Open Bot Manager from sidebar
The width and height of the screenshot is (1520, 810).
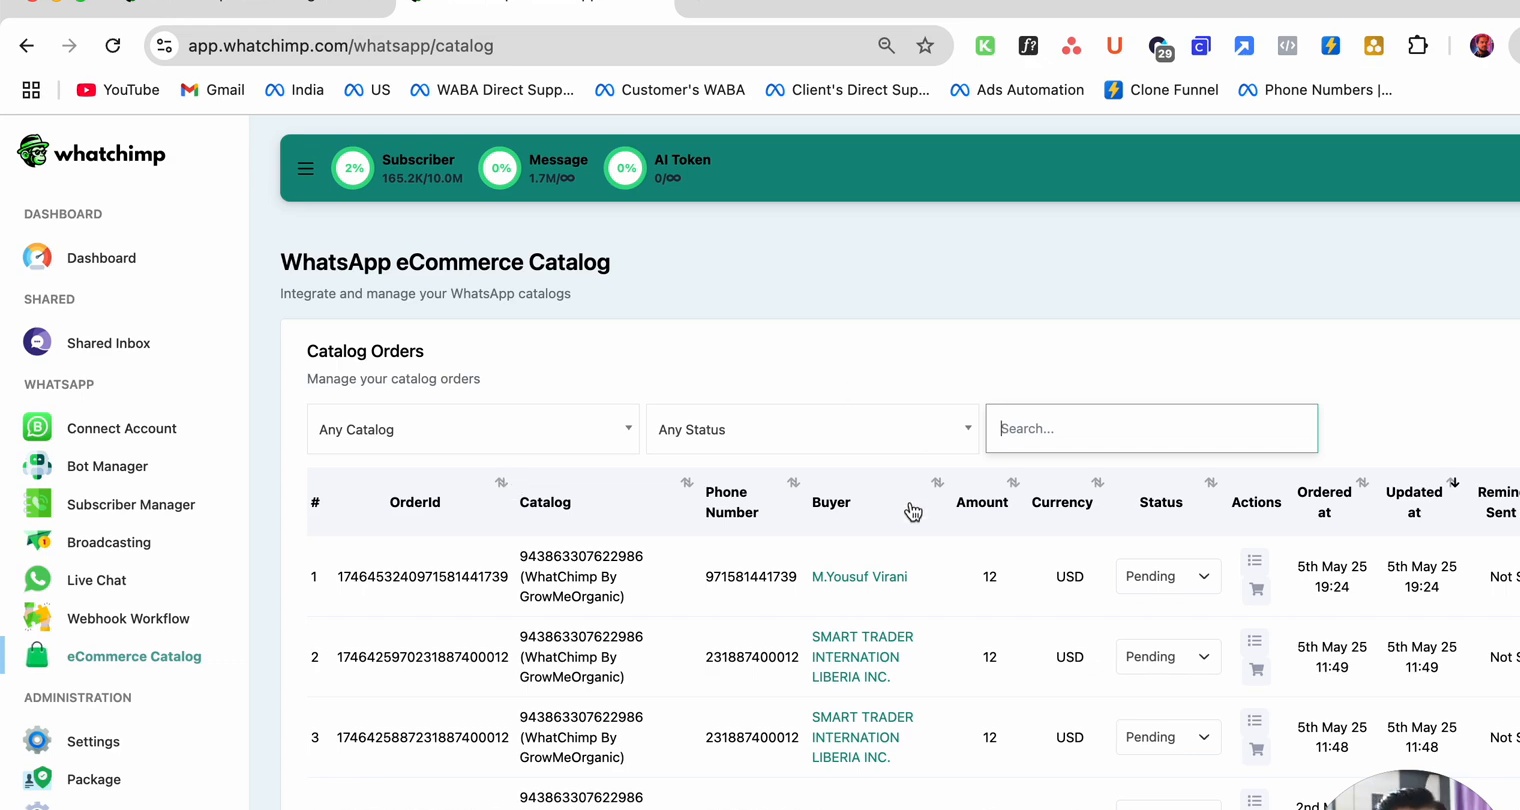click(86, 466)
